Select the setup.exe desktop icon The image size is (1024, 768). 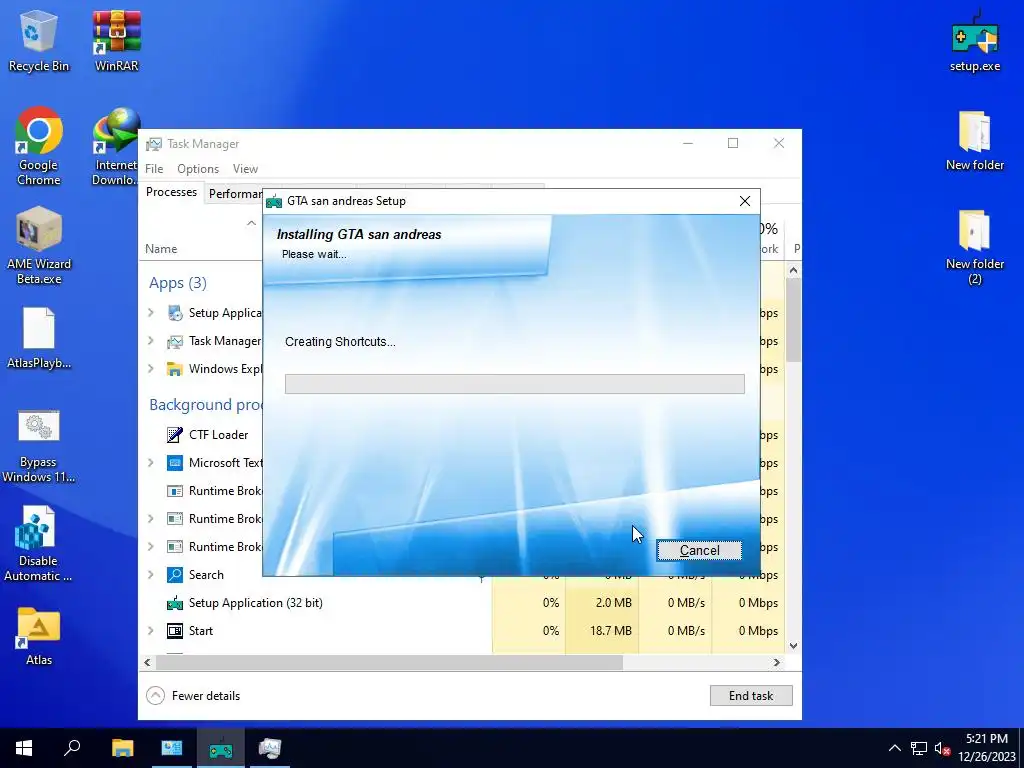pyautogui.click(x=974, y=40)
